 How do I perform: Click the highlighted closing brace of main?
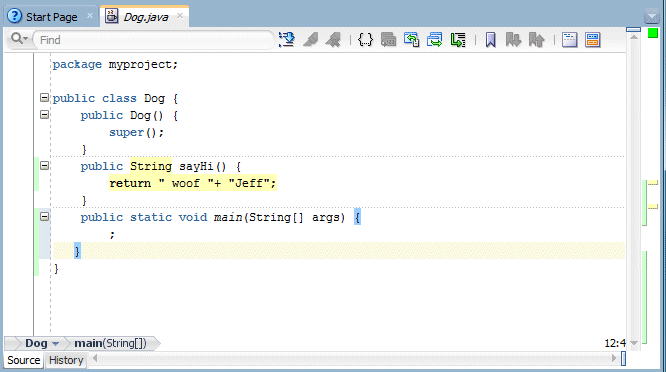point(77,251)
